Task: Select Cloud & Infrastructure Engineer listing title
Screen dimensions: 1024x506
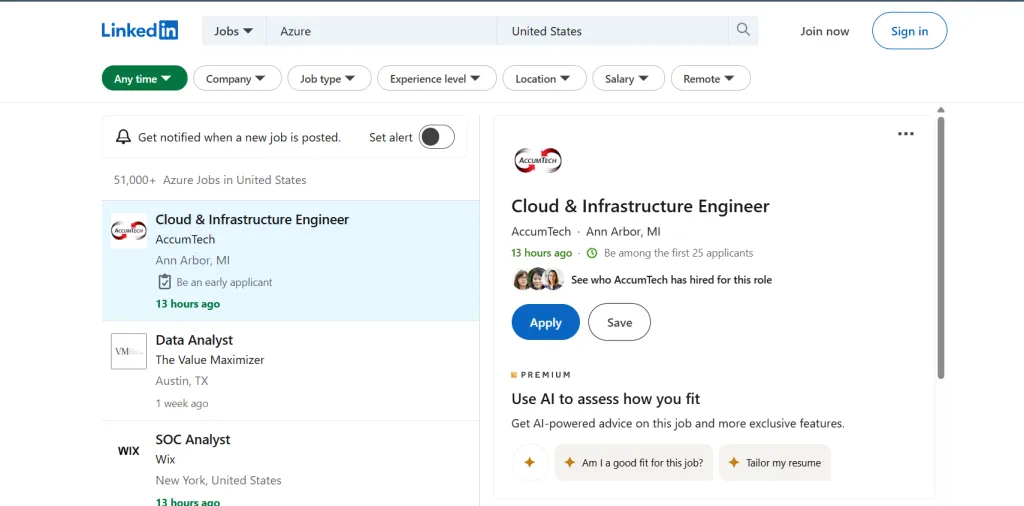Action: (252, 219)
